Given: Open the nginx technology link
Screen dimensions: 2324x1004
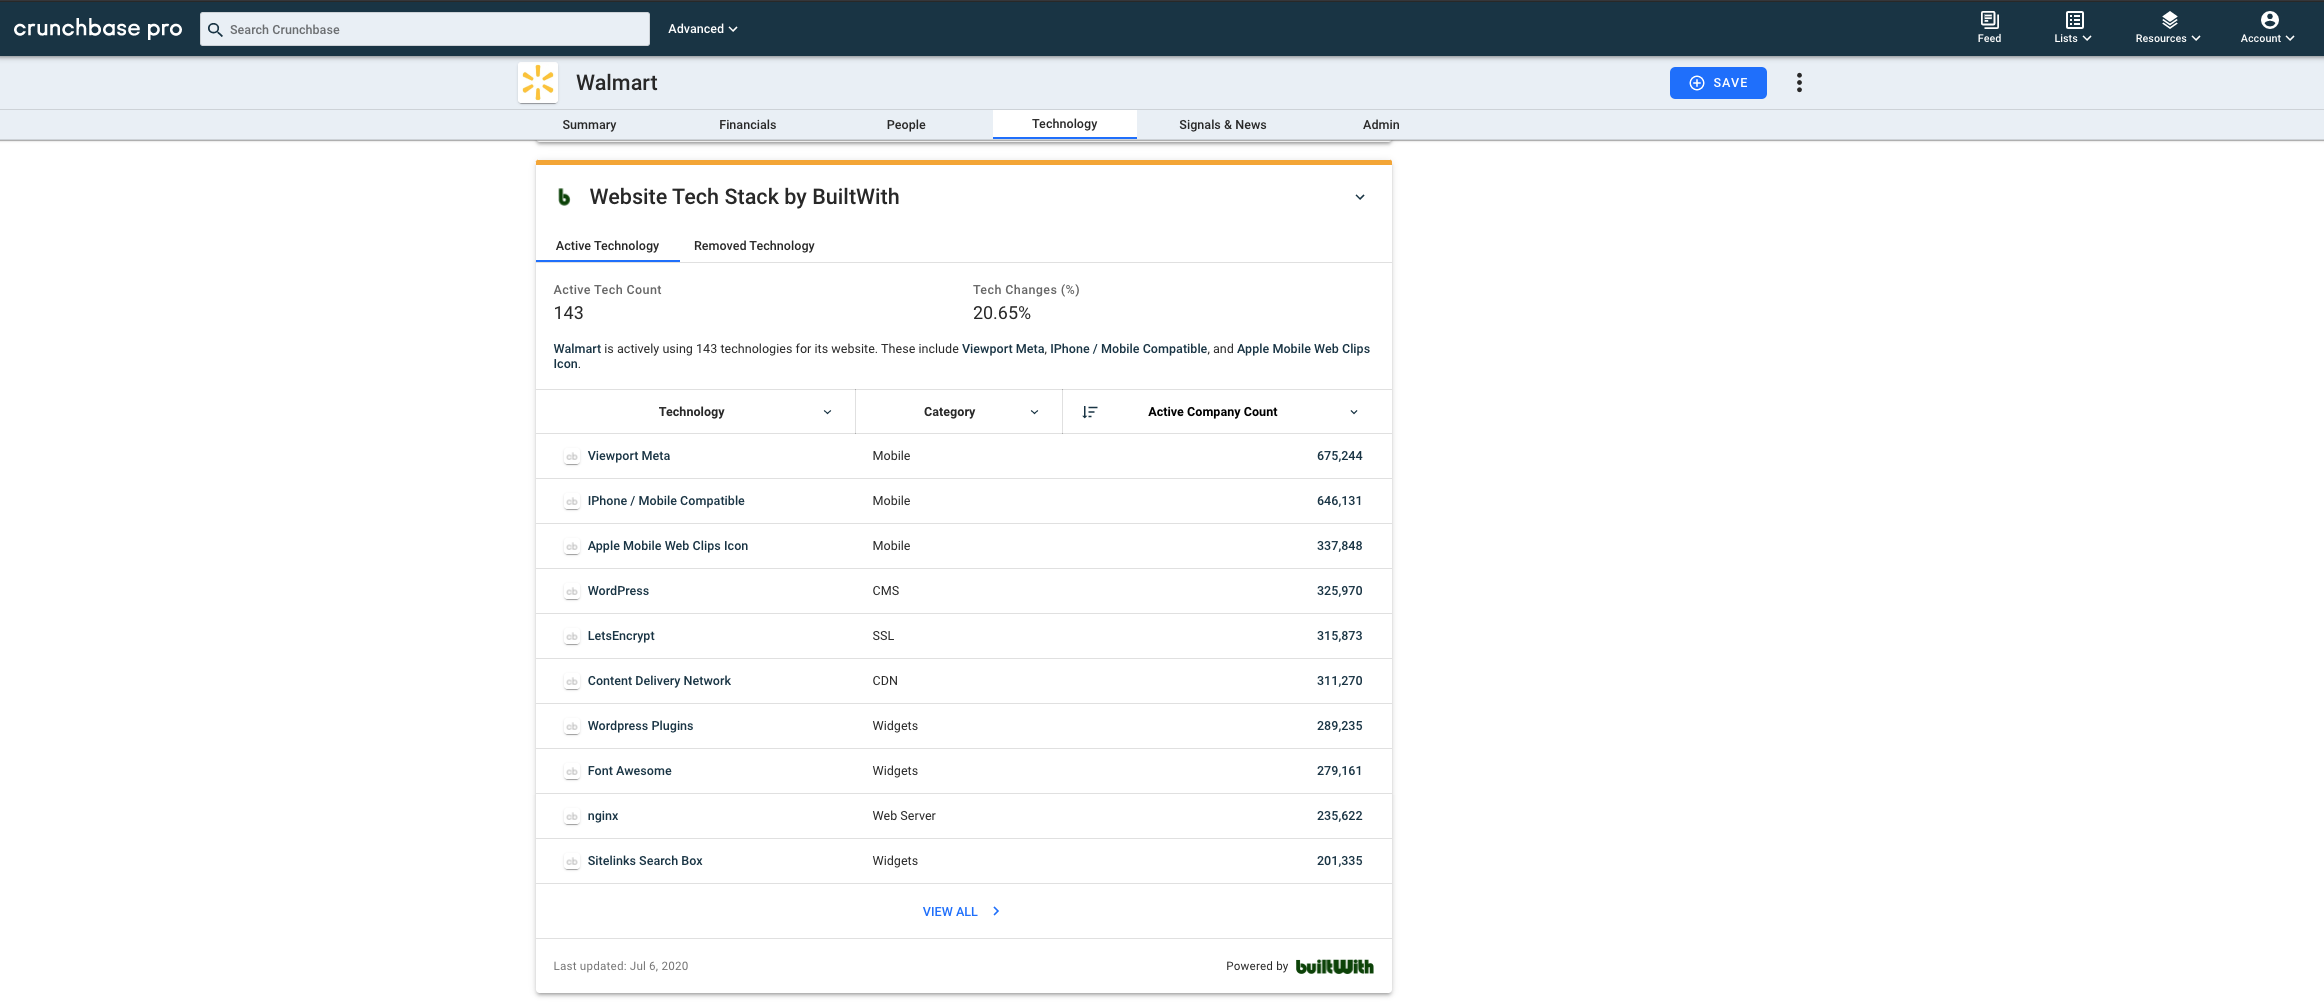Looking at the screenshot, I should (x=603, y=816).
